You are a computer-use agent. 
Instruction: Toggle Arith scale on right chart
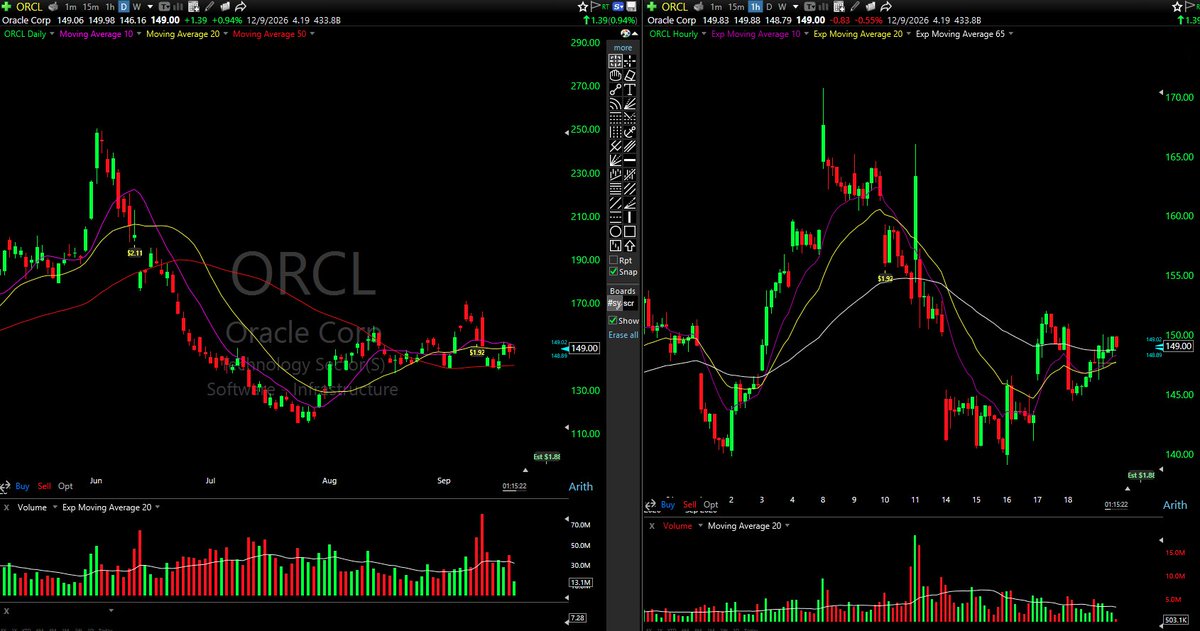pos(1175,505)
